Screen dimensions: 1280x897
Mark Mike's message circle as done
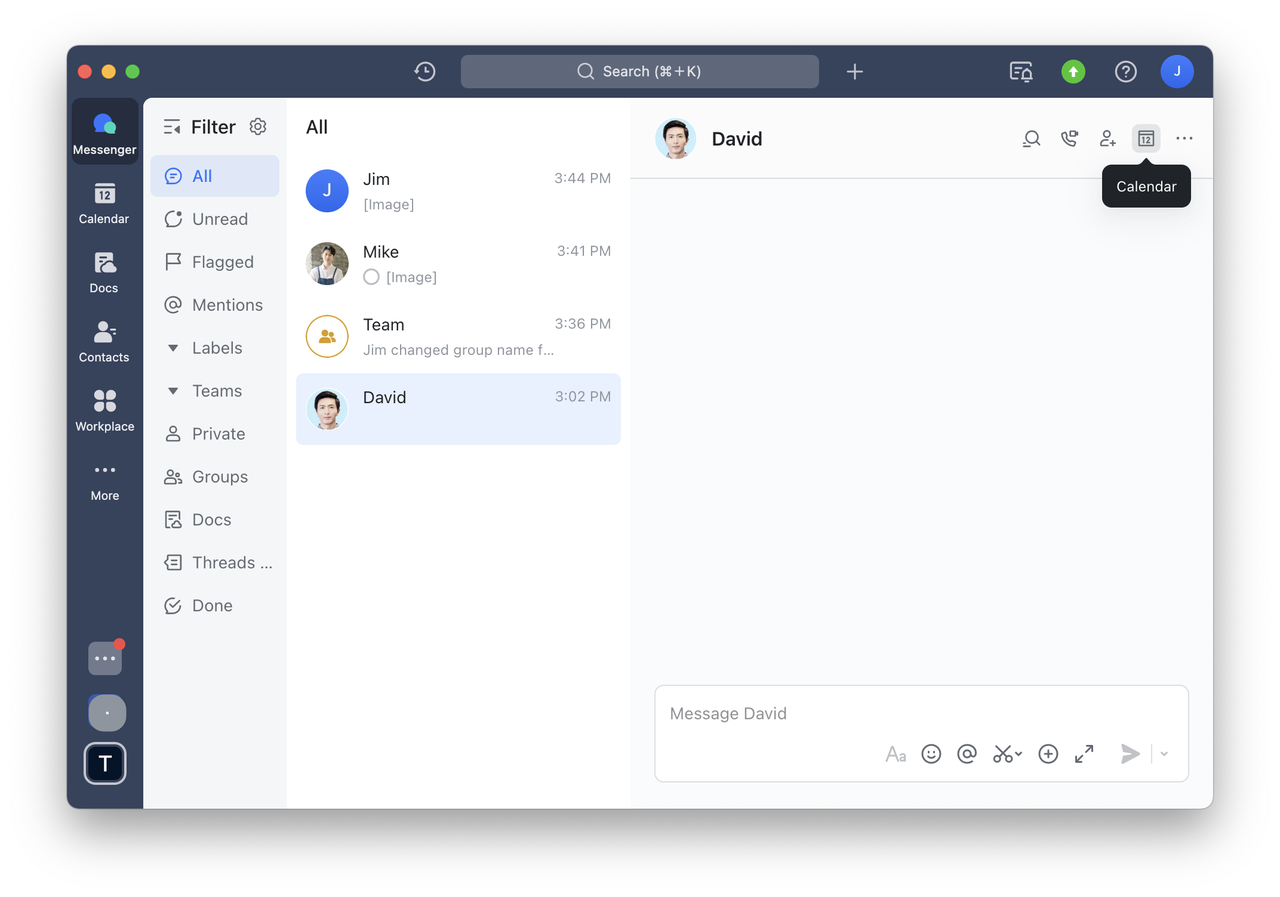coord(371,277)
